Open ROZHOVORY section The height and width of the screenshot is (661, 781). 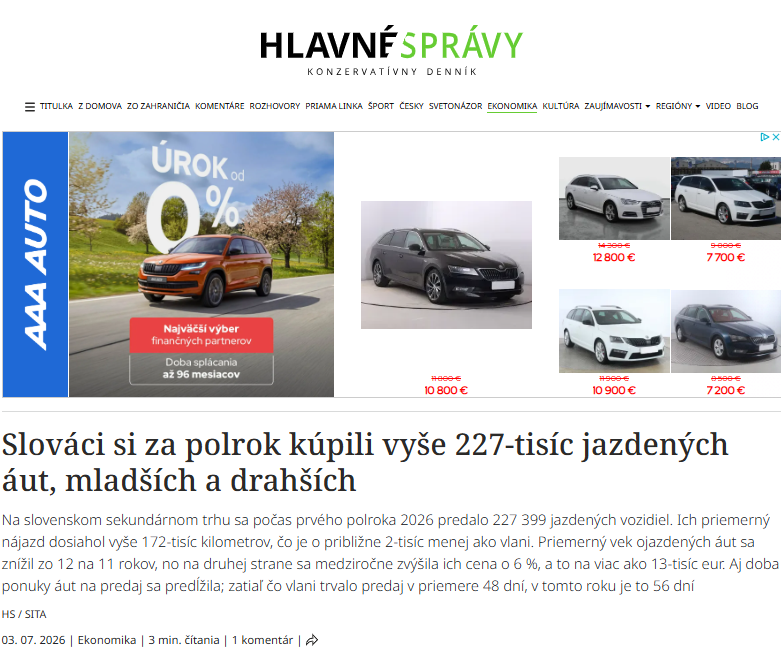tap(275, 106)
